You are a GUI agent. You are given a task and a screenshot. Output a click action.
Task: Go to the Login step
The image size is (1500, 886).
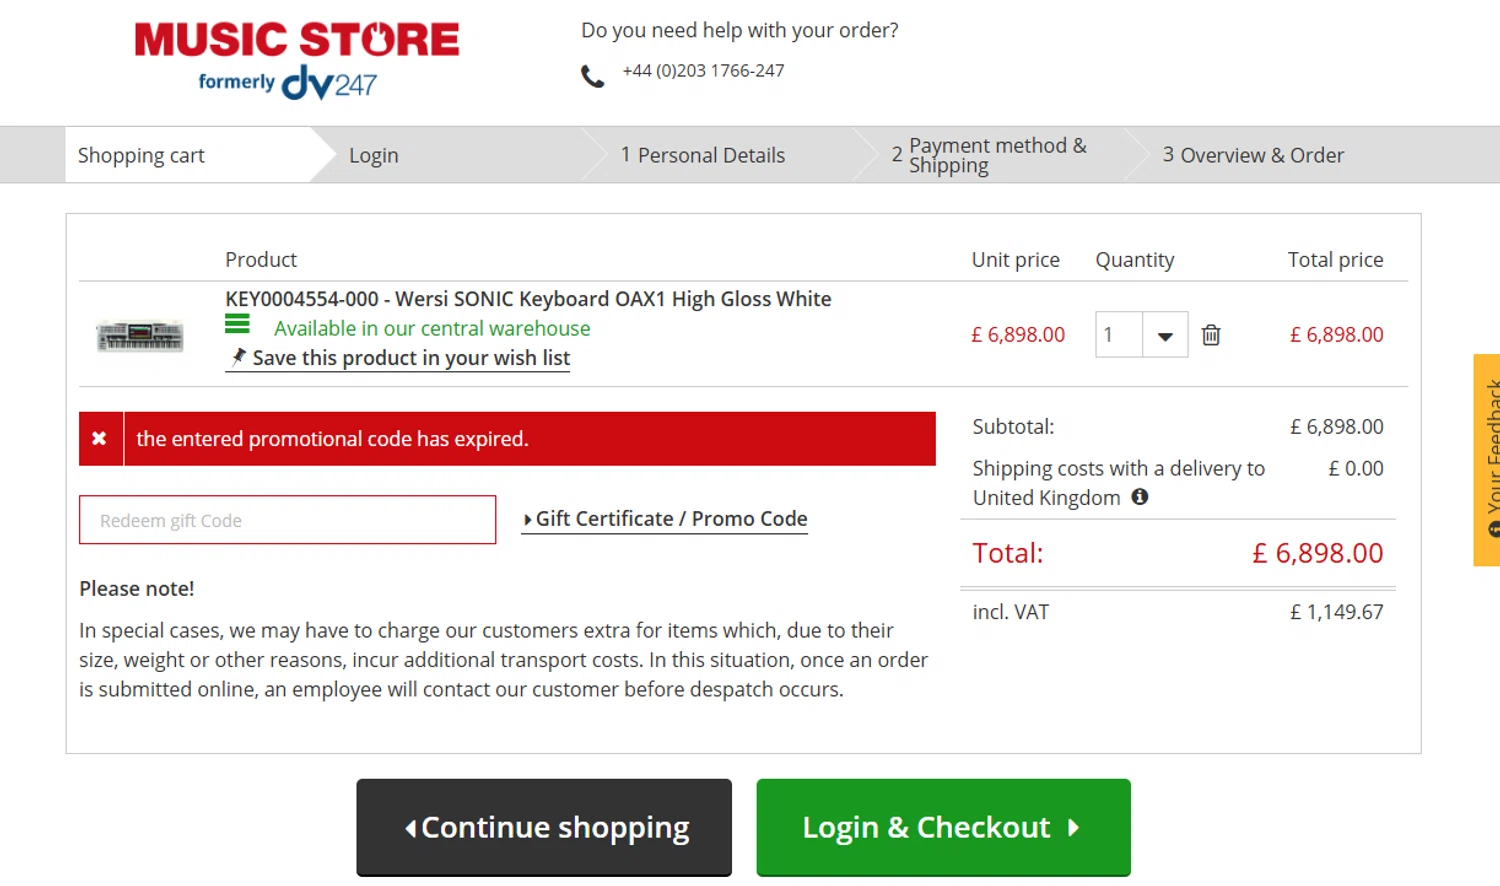tap(374, 155)
